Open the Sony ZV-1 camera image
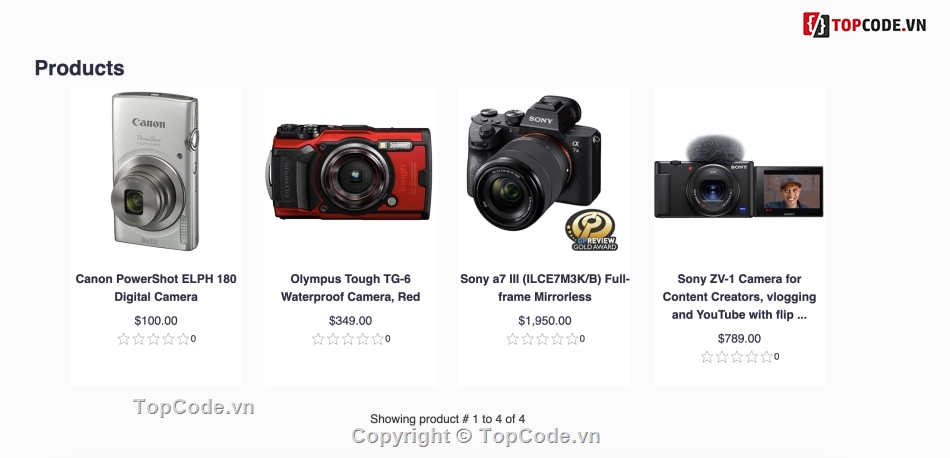Image resolution: width=950 pixels, height=458 pixels. pyautogui.click(x=739, y=178)
